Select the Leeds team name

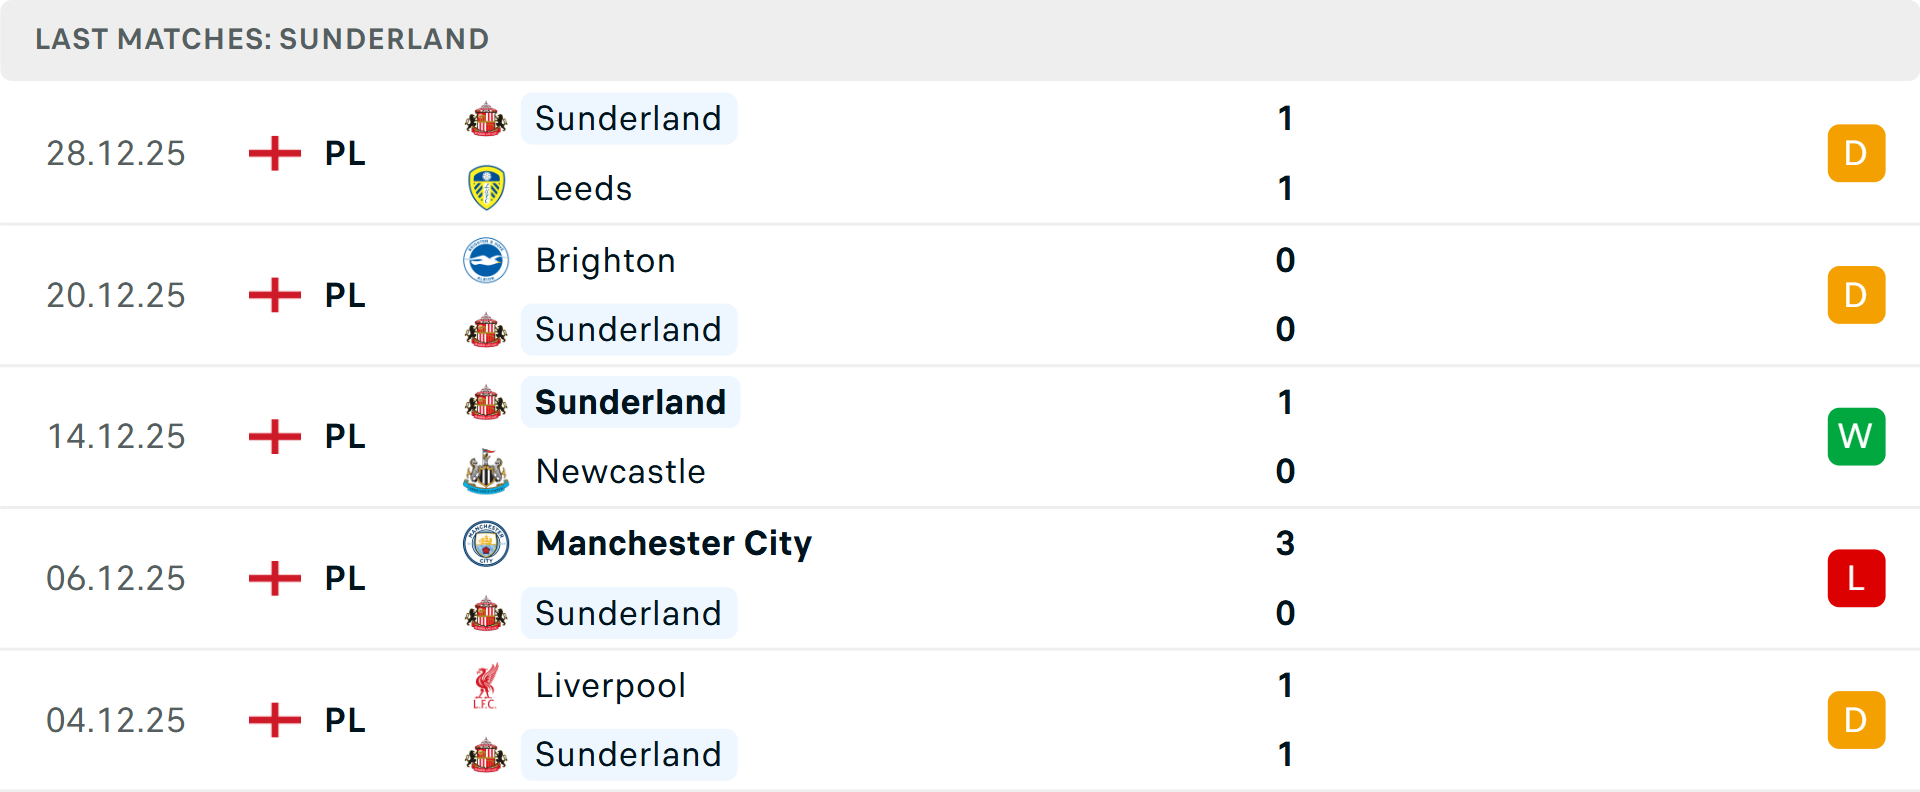click(583, 188)
